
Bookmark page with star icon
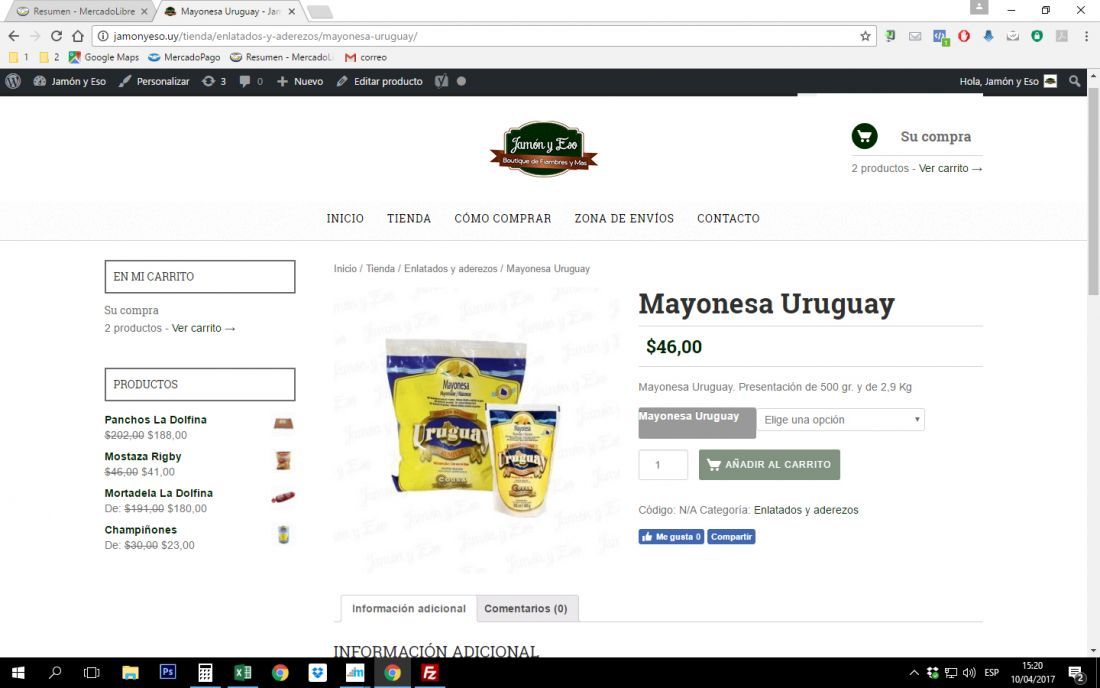865,36
